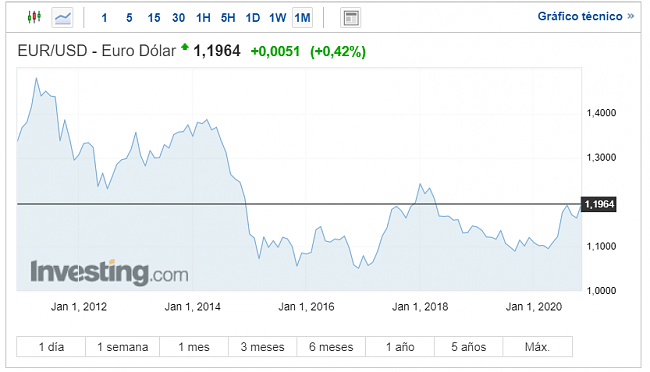Click the 1,0000 axis label

[x=601, y=291]
